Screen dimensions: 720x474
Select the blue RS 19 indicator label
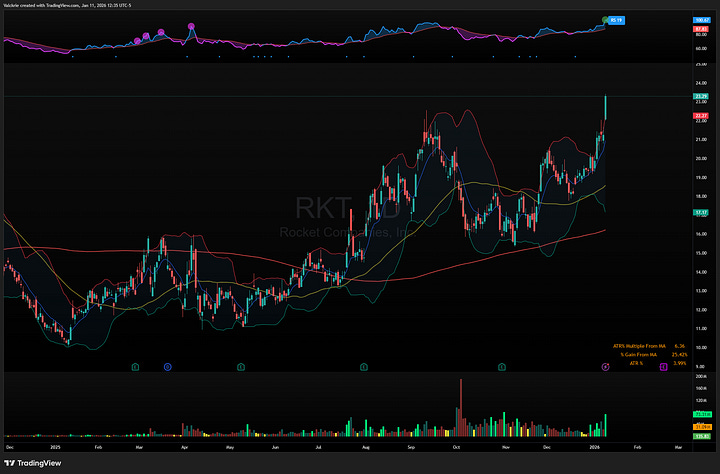coord(617,20)
